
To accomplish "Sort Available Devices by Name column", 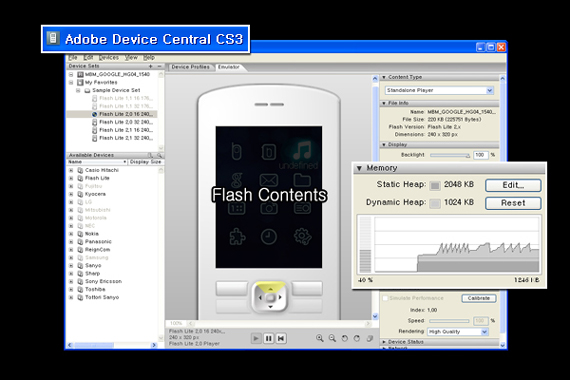I will pyautogui.click(x=97, y=162).
